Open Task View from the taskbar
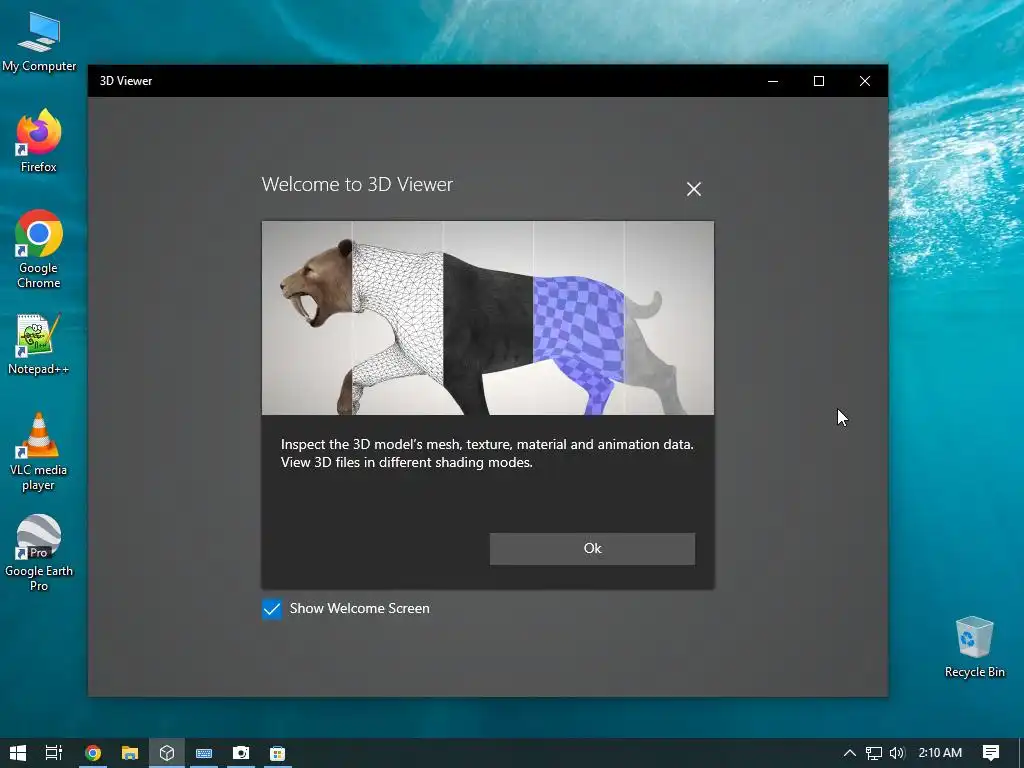Viewport: 1024px width, 768px height. (x=54, y=753)
